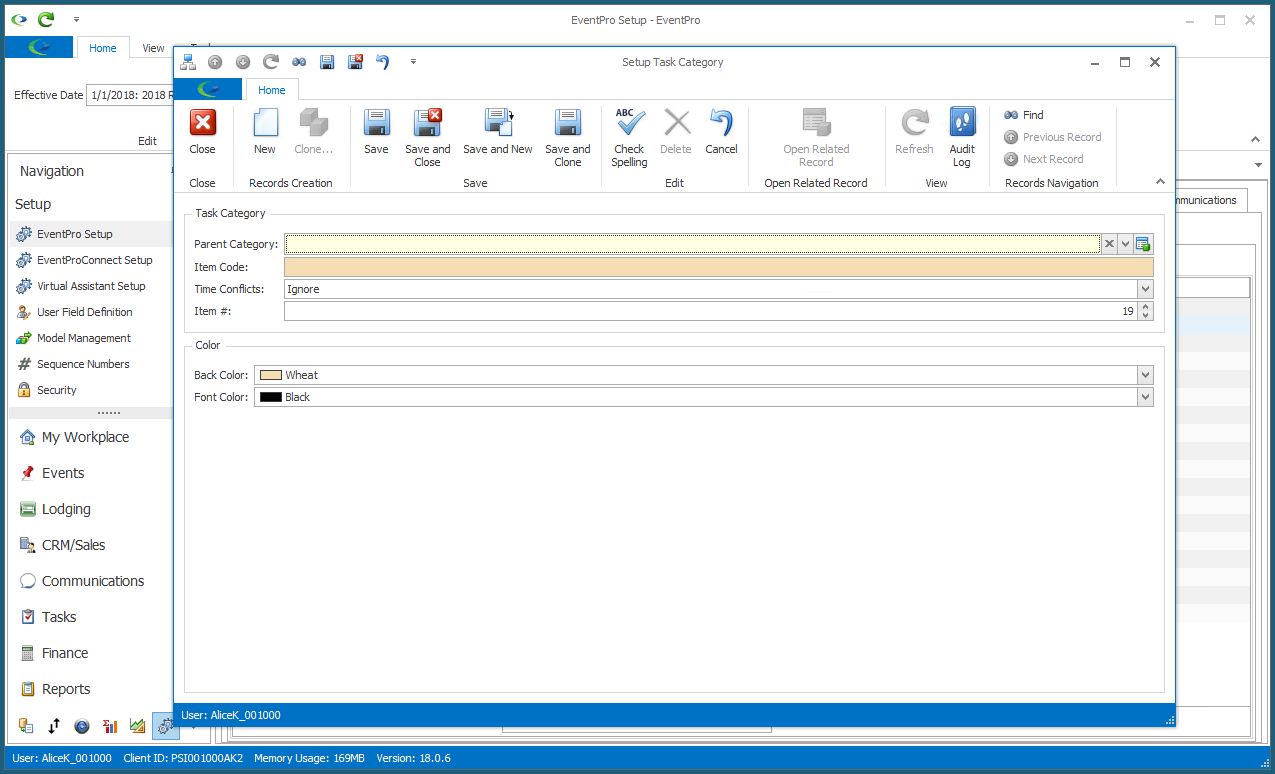This screenshot has height=774, width=1275.
Task: Click Find in Records Navigation
Action: [1024, 115]
